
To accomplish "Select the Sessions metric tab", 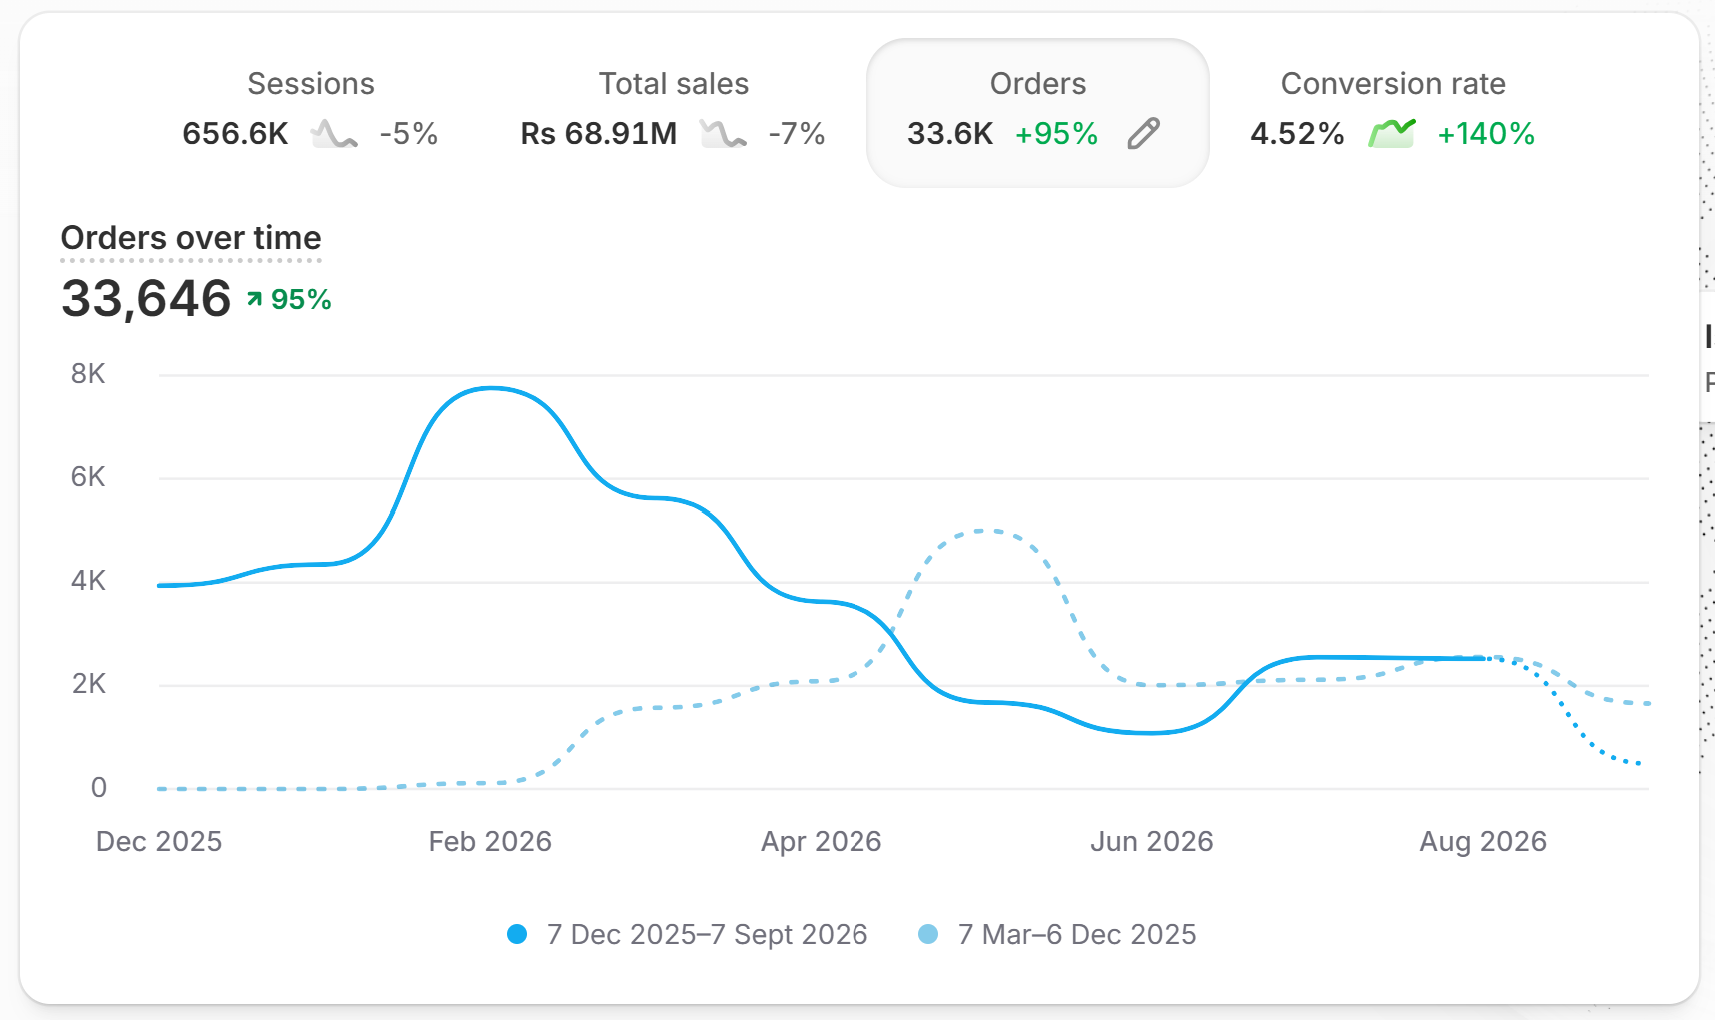I will pos(311,110).
